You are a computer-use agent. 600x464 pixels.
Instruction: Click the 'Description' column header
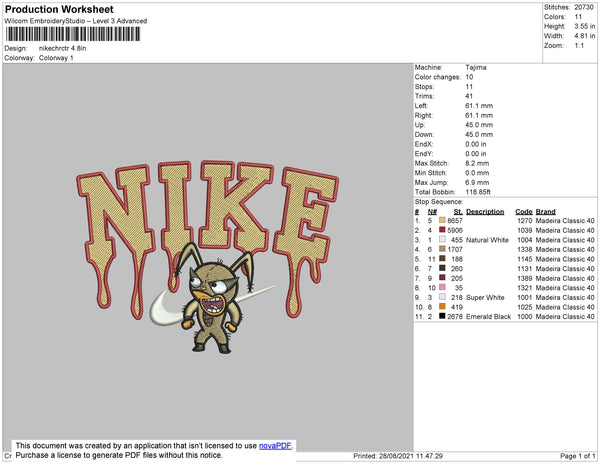[485, 212]
